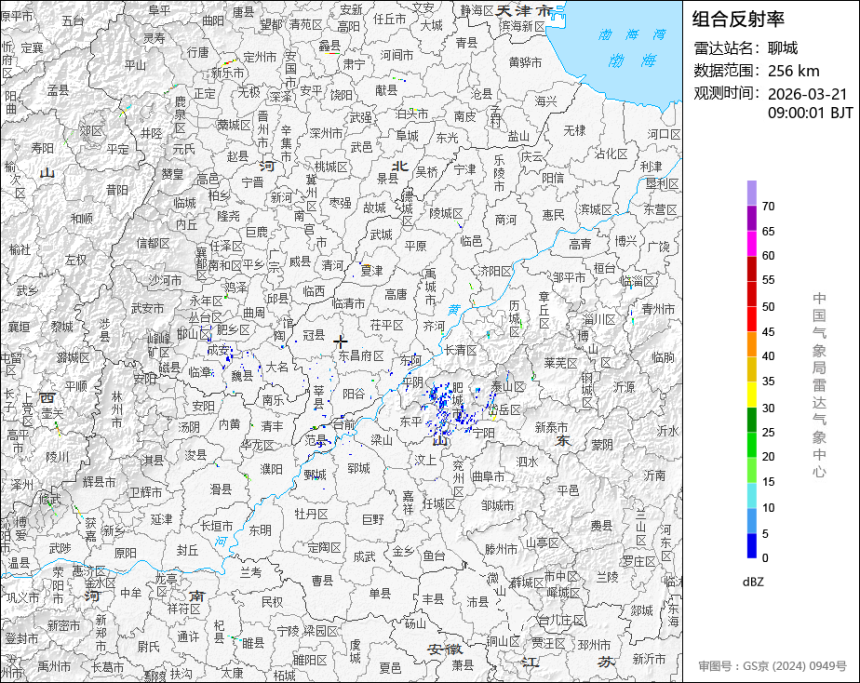Click the 鄄城 map label
This screenshot has width=860, height=683.
click(315, 475)
